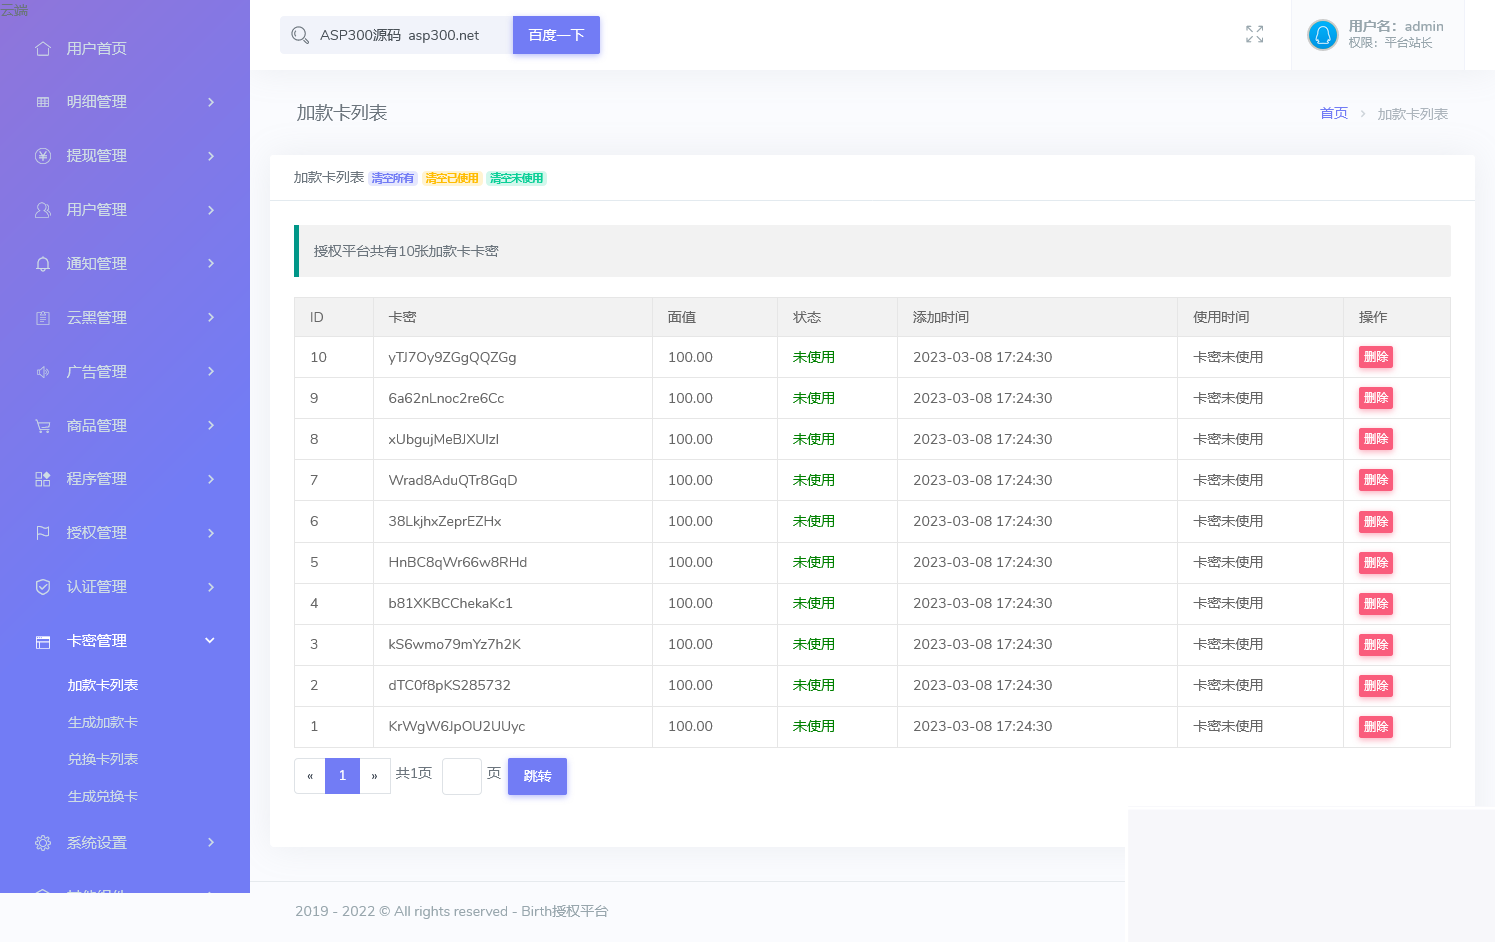The height and width of the screenshot is (942, 1495).
Task: Click the search magnifier icon
Action: pos(299,35)
